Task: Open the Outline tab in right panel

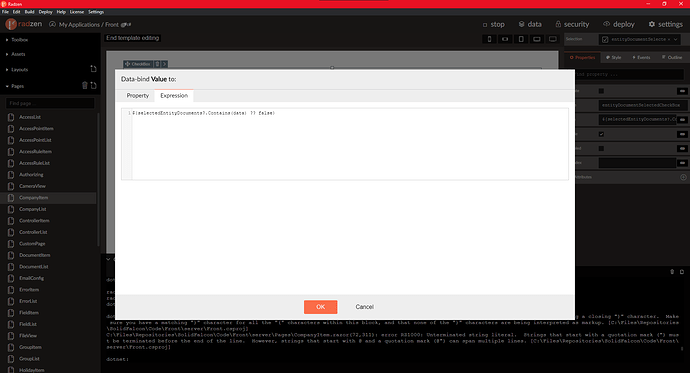Action: (672, 58)
